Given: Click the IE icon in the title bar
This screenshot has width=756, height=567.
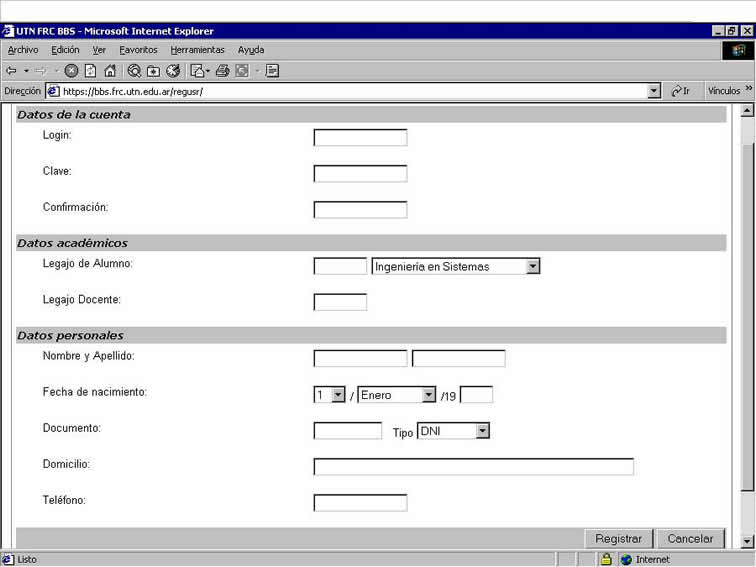Looking at the screenshot, I should (8, 31).
